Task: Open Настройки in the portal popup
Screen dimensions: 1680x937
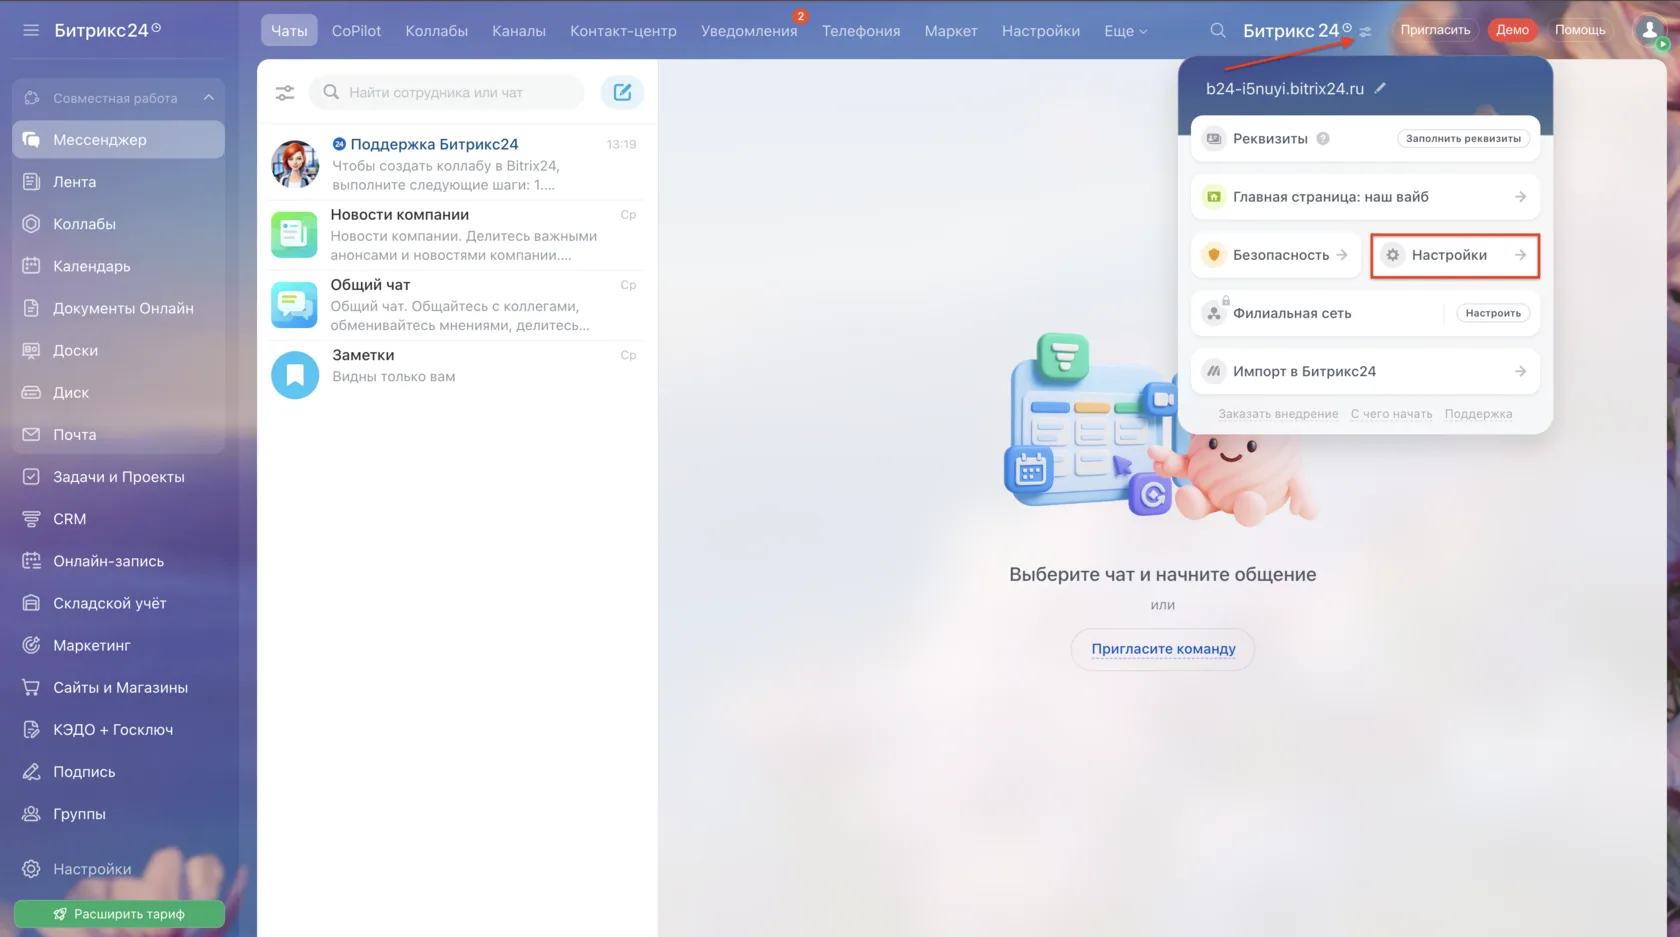Action: (1454, 255)
